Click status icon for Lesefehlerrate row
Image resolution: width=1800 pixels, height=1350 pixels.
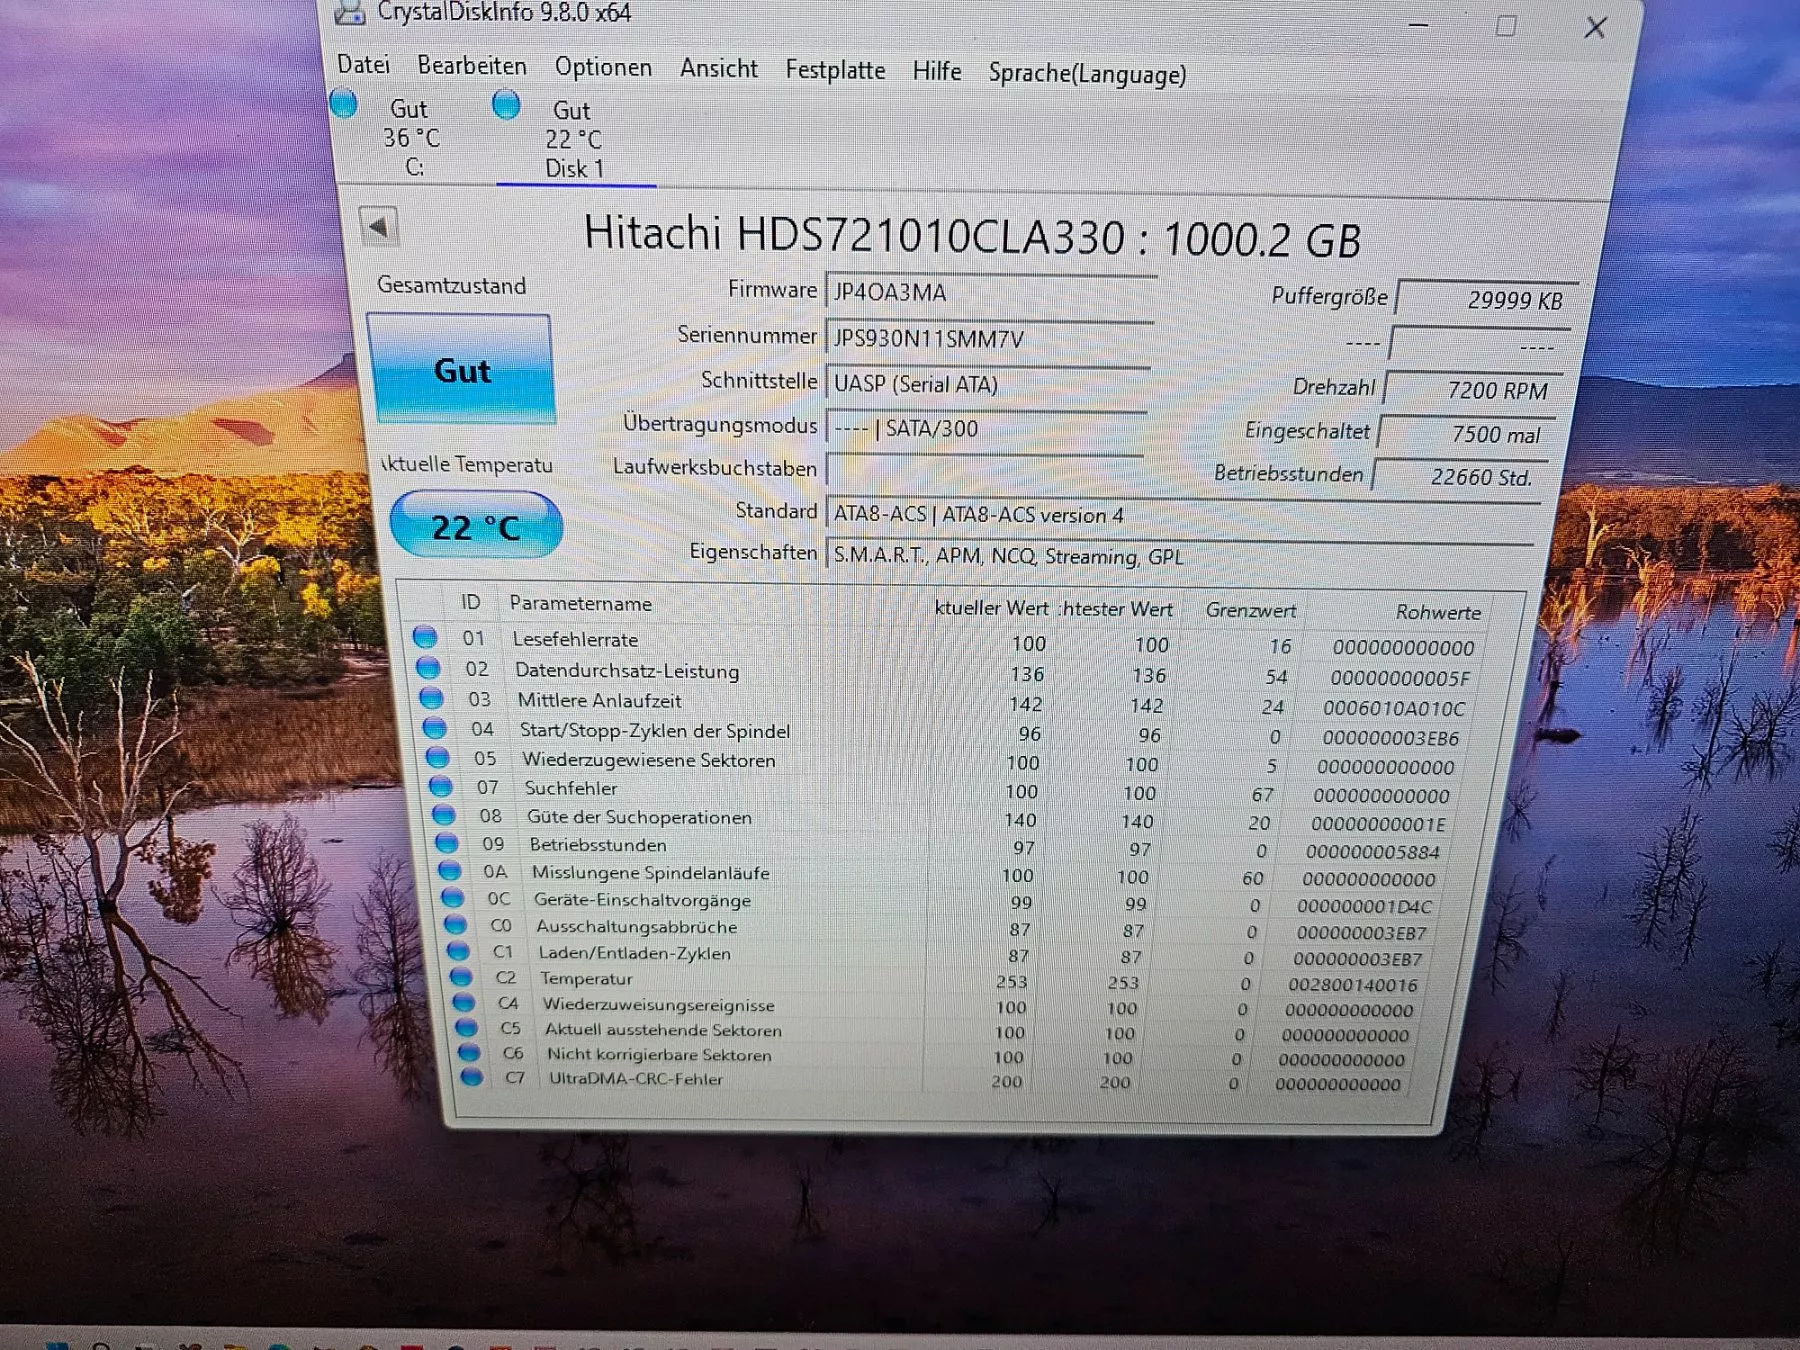[425, 637]
